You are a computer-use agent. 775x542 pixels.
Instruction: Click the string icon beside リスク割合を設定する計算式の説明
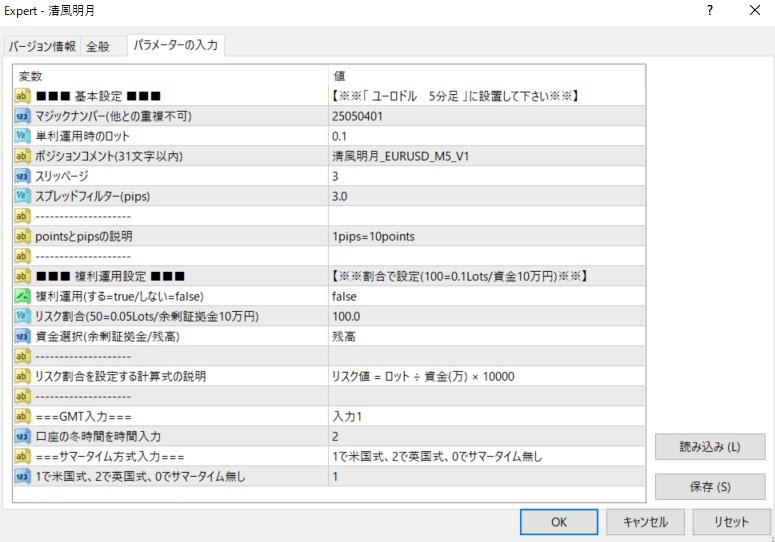tap(22, 376)
